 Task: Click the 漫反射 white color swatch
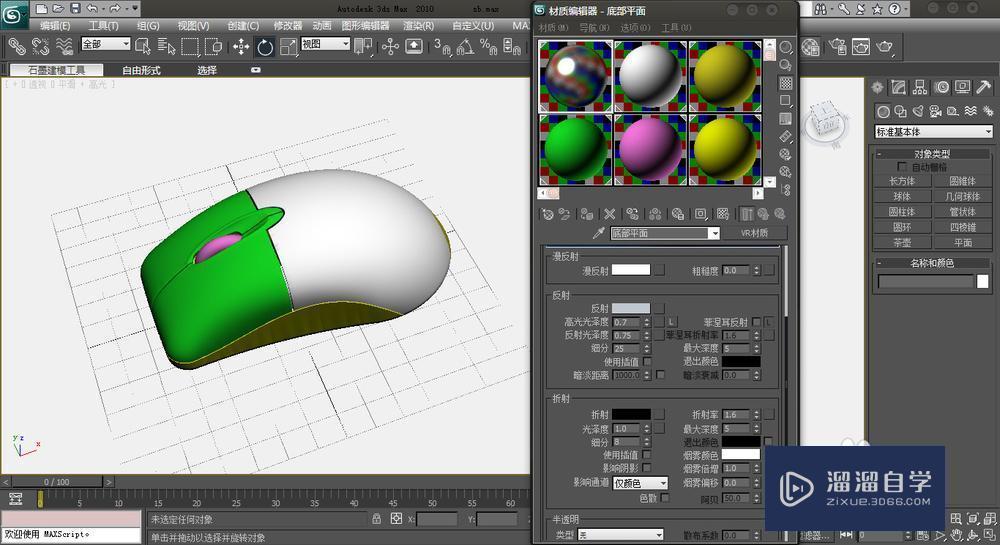(631, 270)
